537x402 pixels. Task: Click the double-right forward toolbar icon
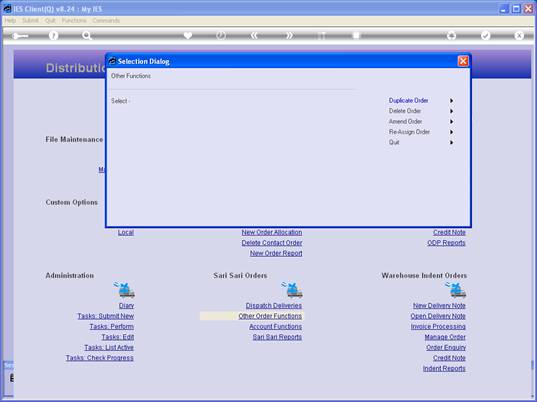point(289,35)
